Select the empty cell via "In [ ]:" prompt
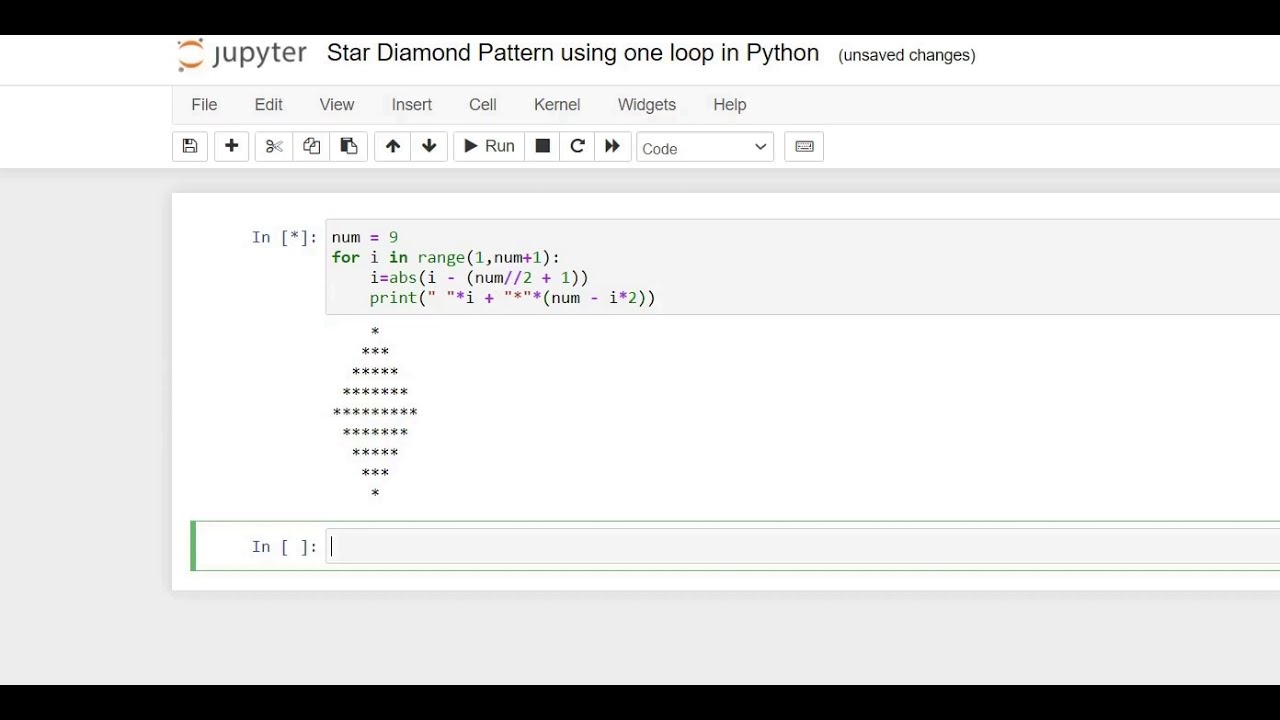Viewport: 1280px width, 720px height. (284, 547)
